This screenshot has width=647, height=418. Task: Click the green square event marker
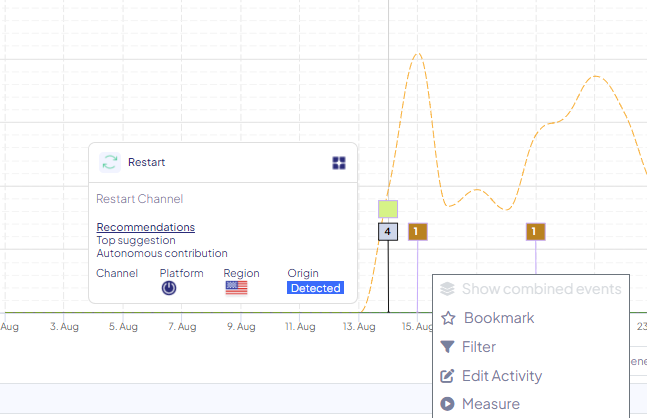[x=388, y=209]
